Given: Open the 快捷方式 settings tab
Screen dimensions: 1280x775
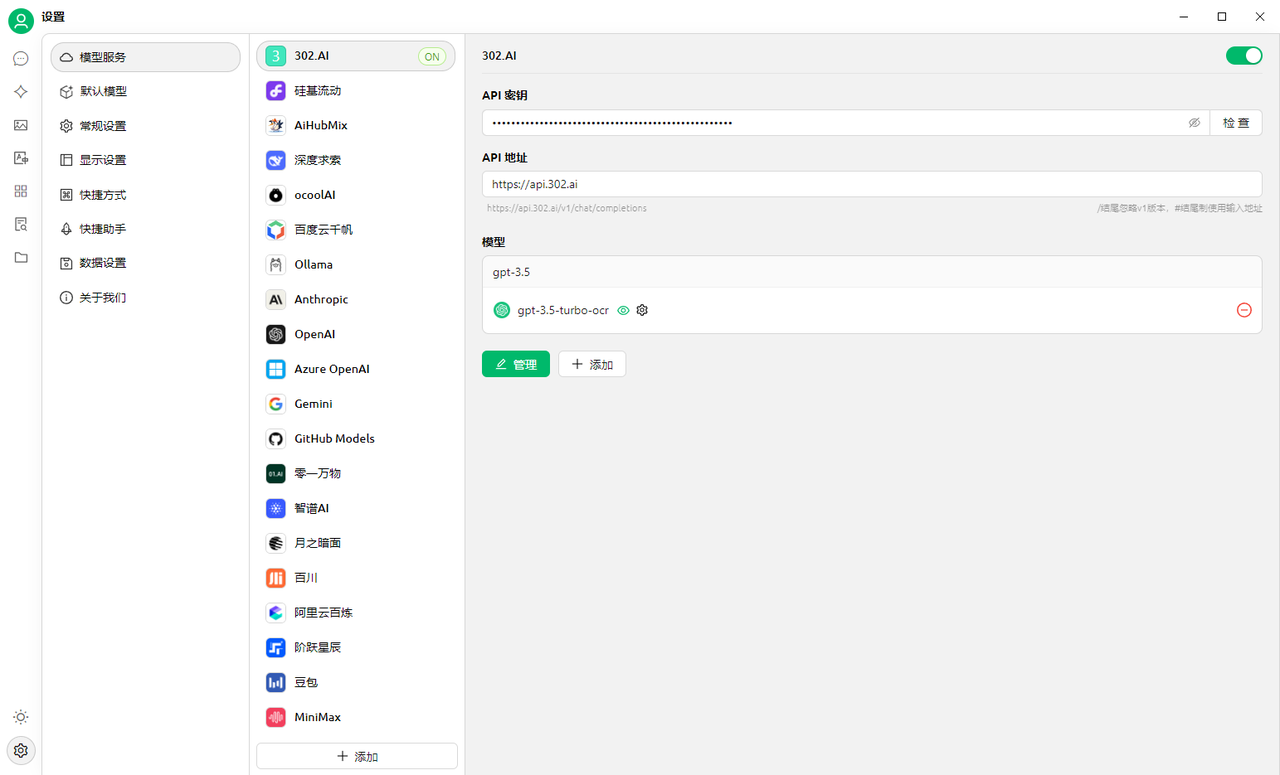Looking at the screenshot, I should (146, 195).
